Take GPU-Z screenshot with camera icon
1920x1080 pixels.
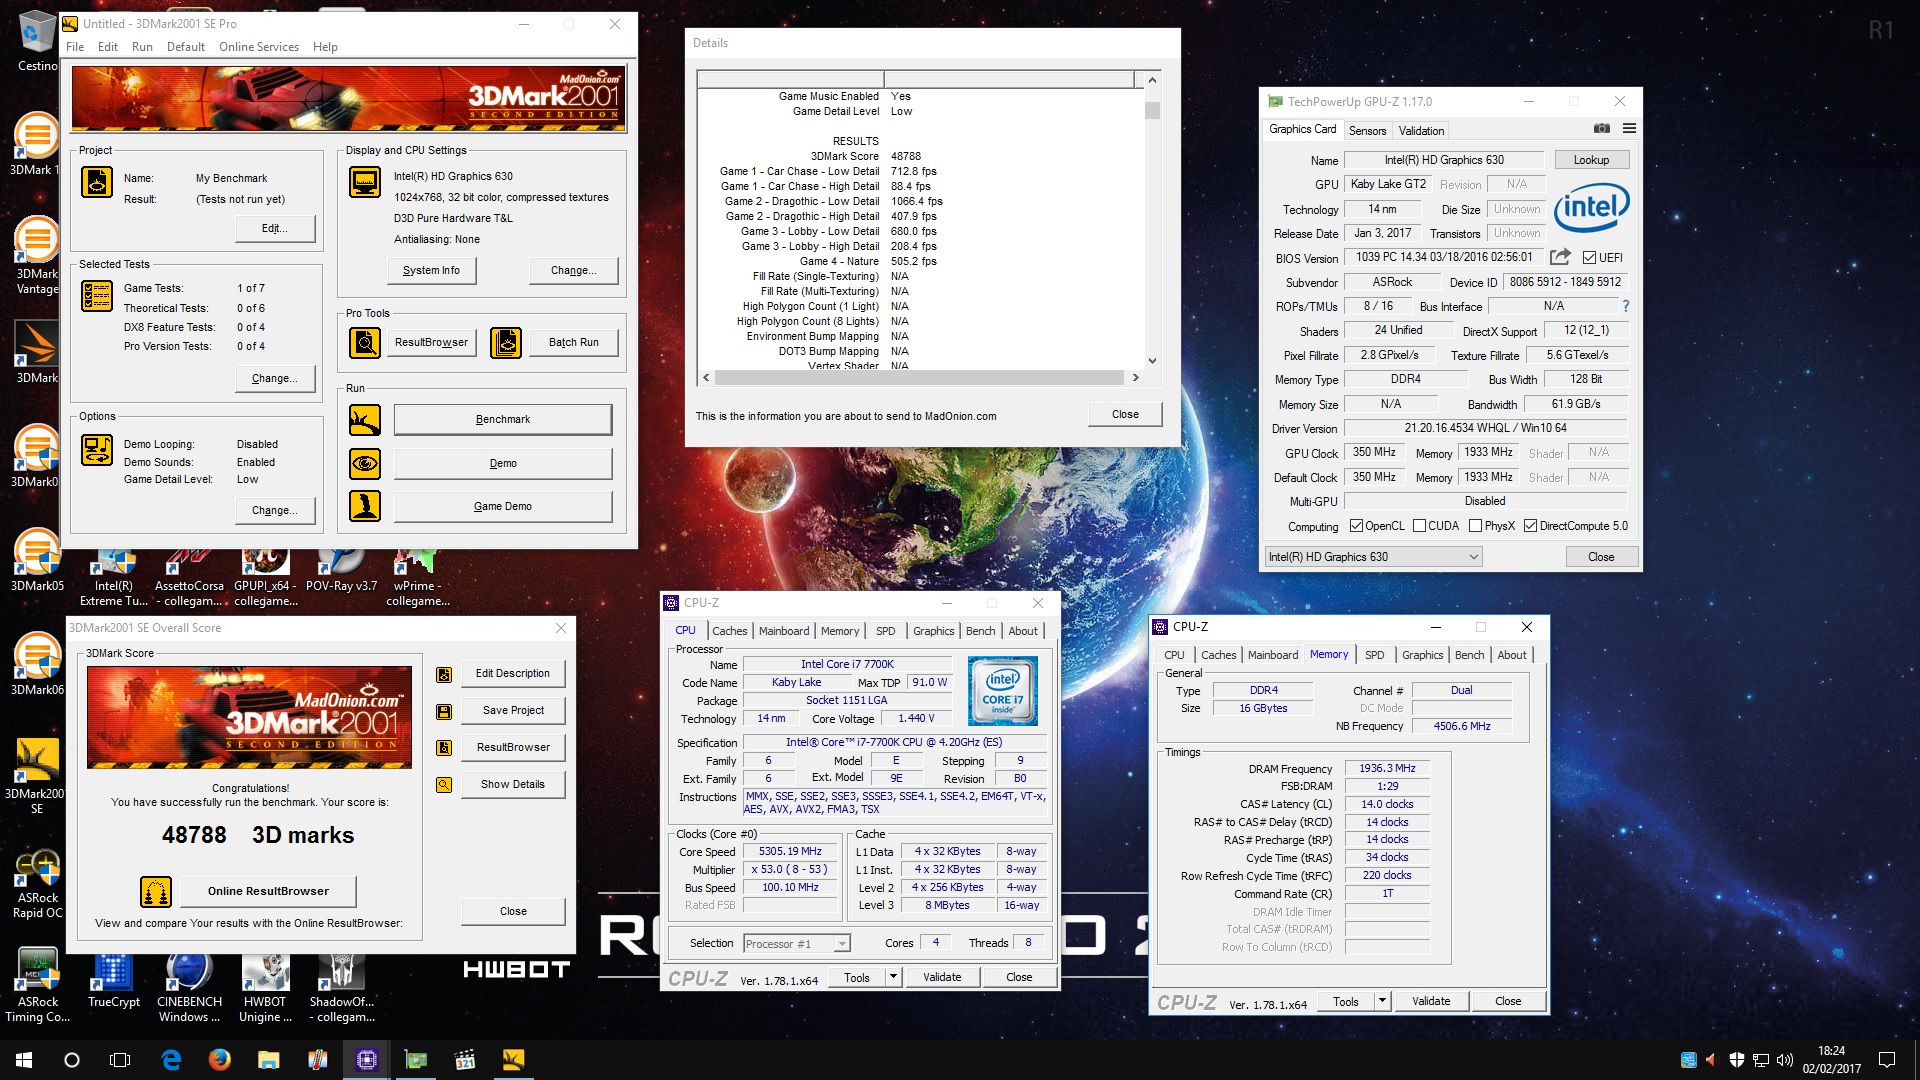click(x=1601, y=129)
